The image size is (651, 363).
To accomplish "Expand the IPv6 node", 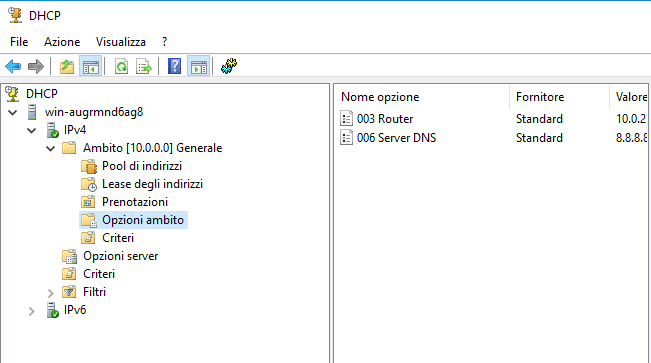I will (32, 311).
